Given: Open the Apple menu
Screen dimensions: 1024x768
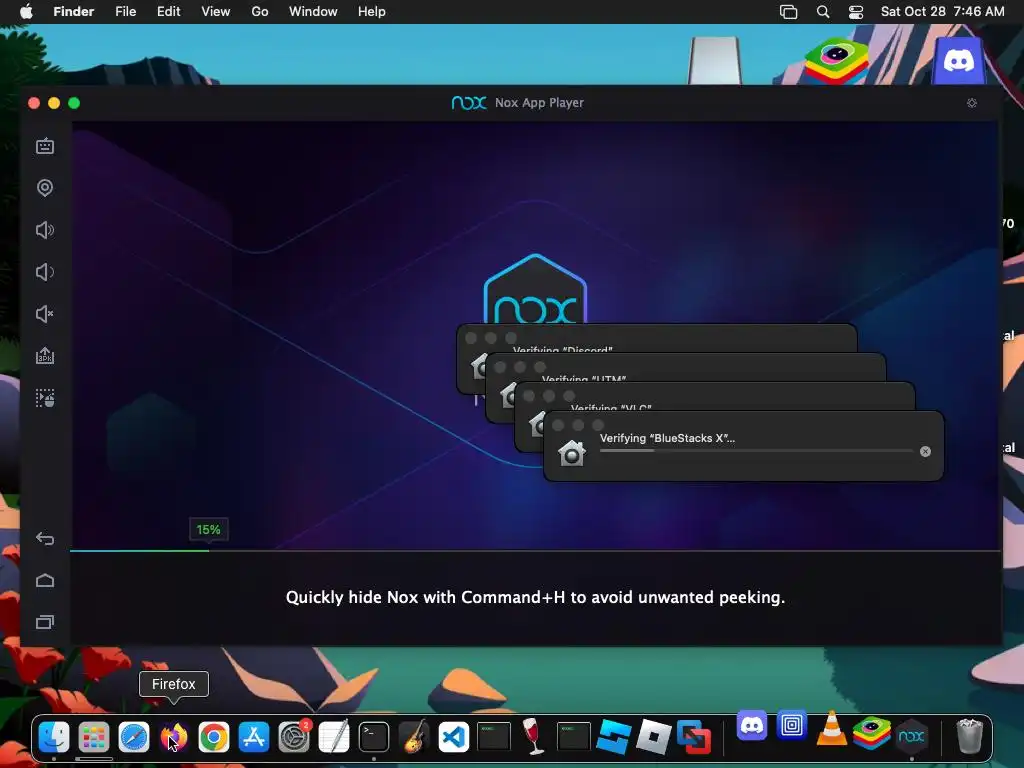Looking at the screenshot, I should [26, 12].
